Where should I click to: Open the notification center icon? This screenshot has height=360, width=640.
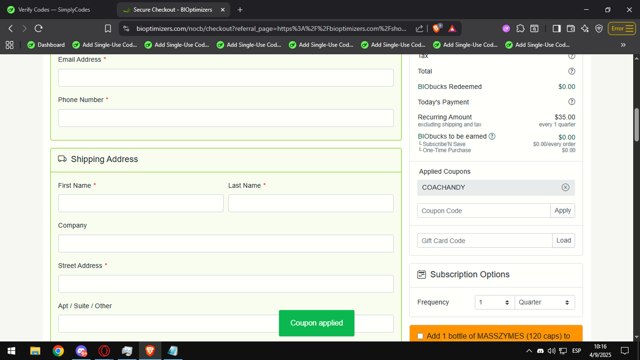[x=624, y=351]
